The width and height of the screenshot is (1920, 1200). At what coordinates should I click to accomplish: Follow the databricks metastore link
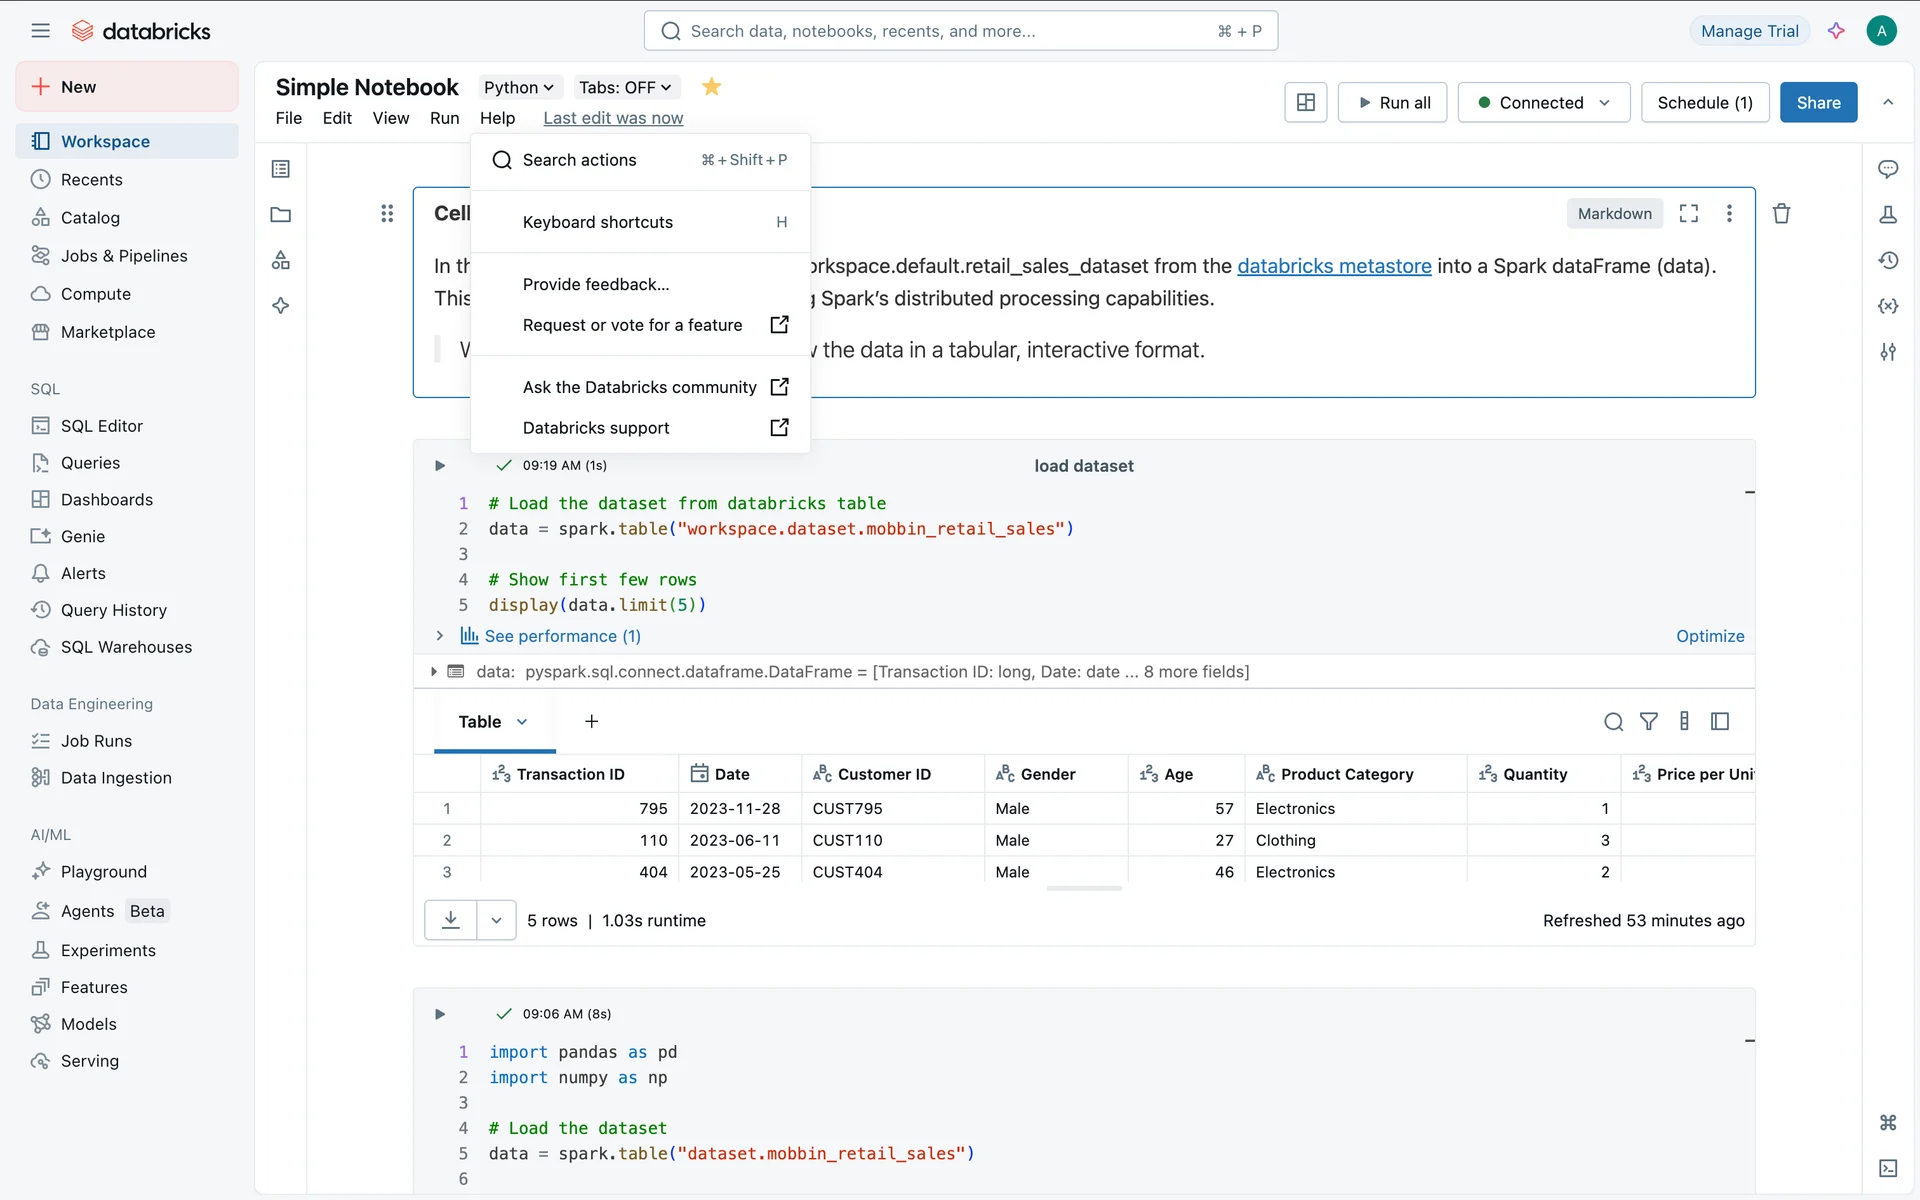[x=1334, y=266]
